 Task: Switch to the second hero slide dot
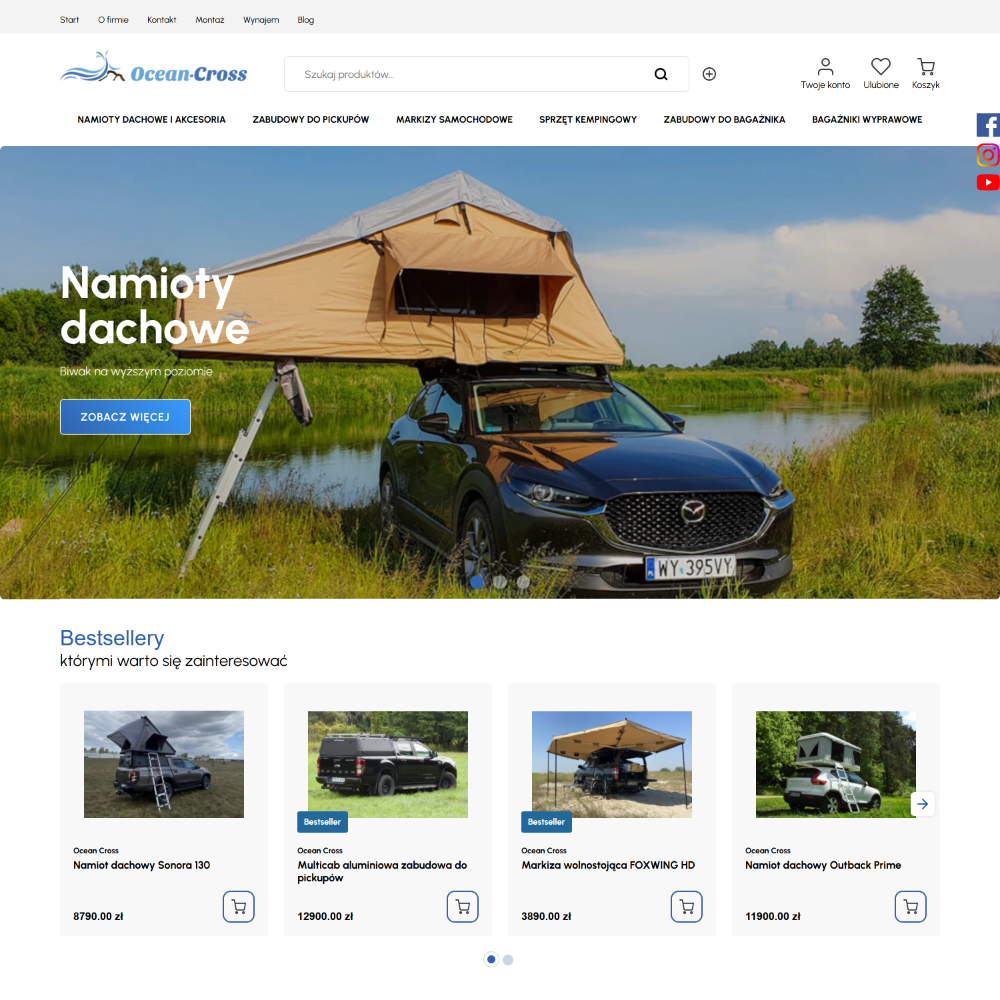pyautogui.click(x=500, y=581)
